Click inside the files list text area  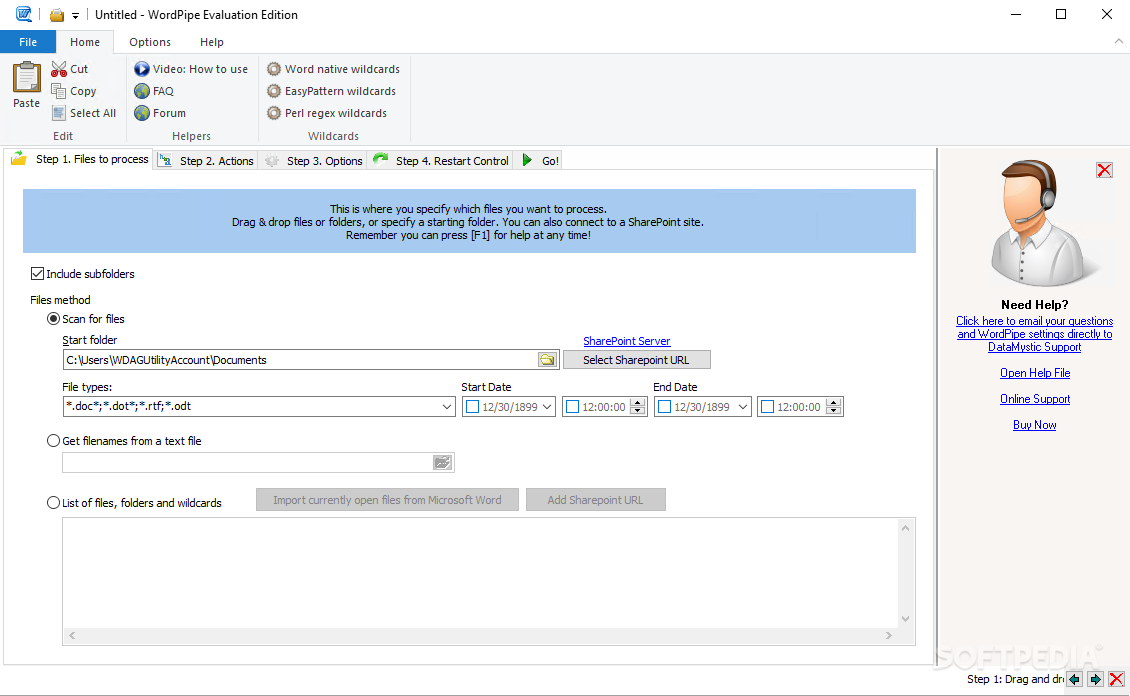click(x=480, y=573)
